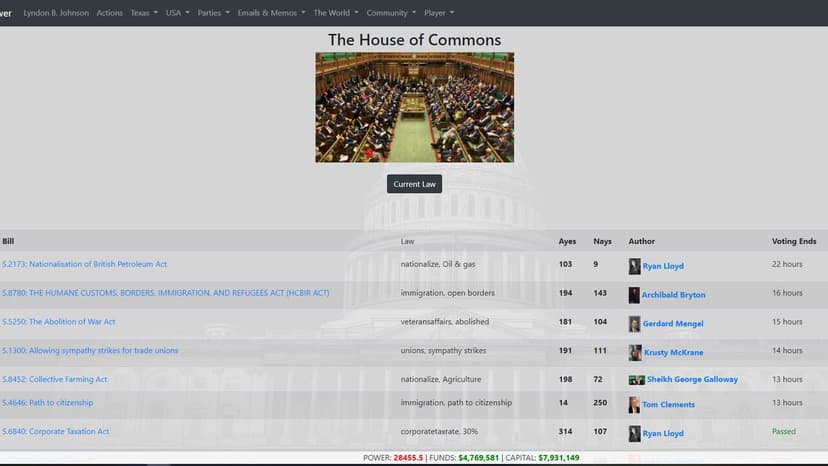
Task: Visit Gerdard Mengel's profile link
Action: coord(673,324)
